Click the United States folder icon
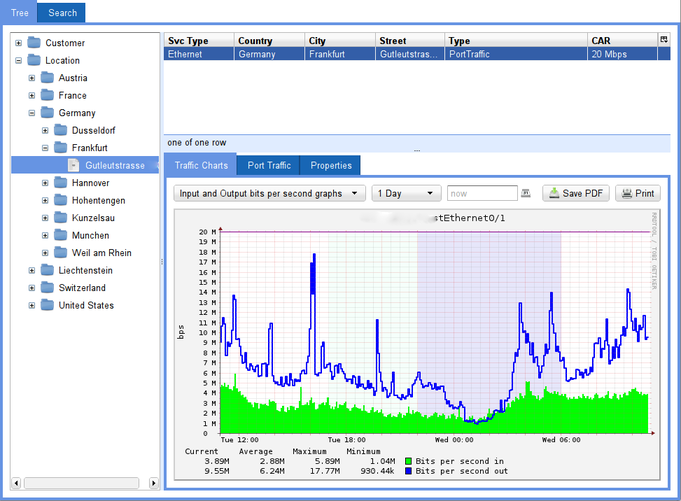 (47, 305)
